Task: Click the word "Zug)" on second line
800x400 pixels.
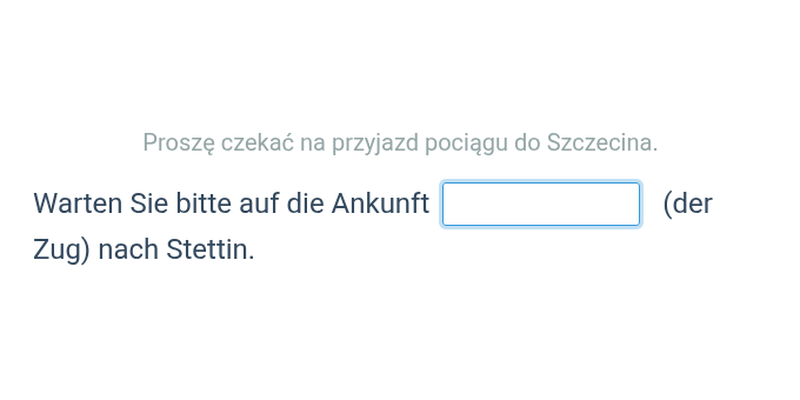Action: click(62, 251)
